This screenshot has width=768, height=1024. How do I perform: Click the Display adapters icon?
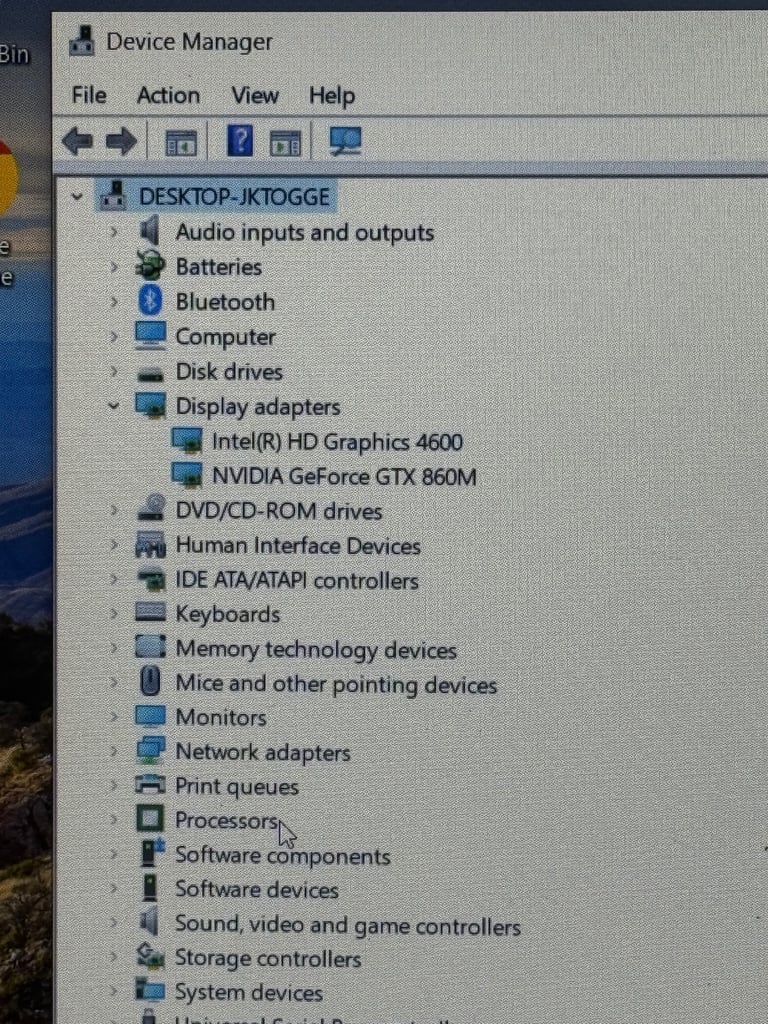[151, 405]
